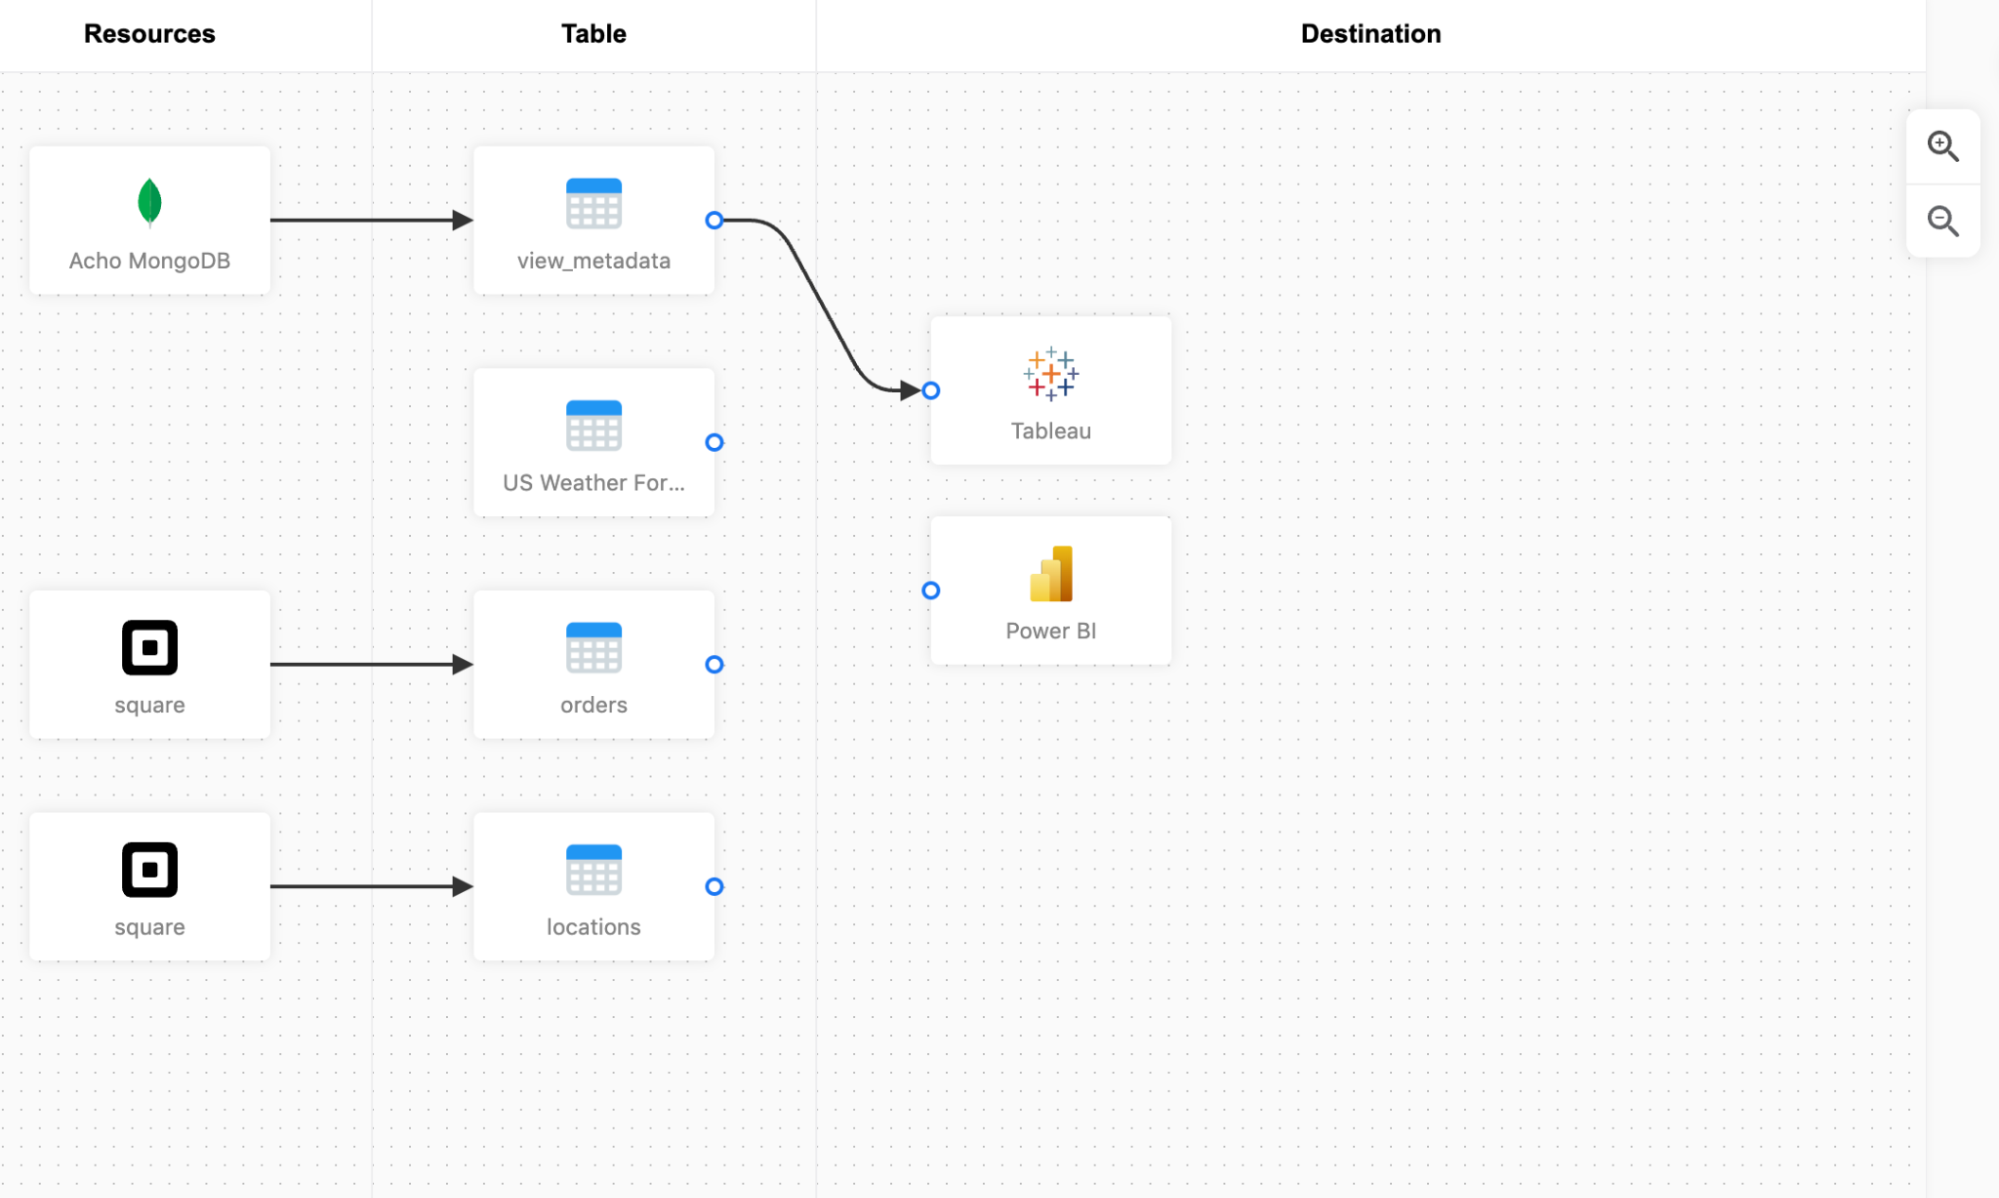Select the Acho MongoDB leaf icon
This screenshot has width=1999, height=1198.
149,202
